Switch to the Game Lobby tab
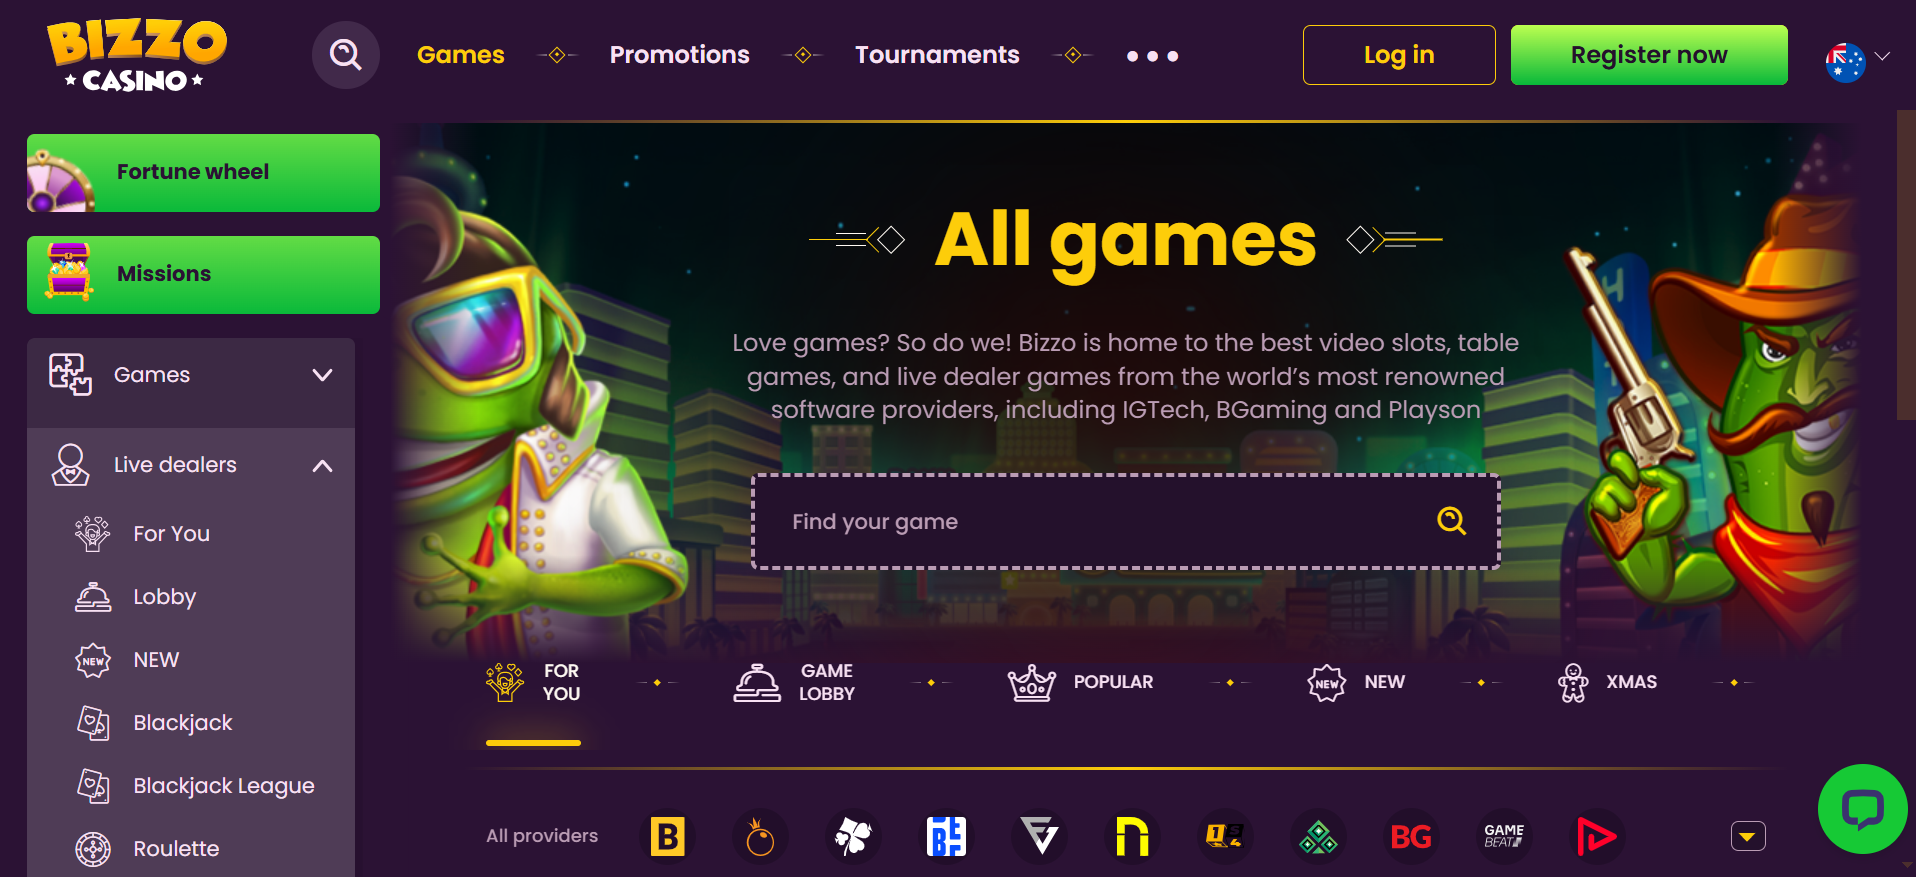The image size is (1916, 877). (794, 682)
